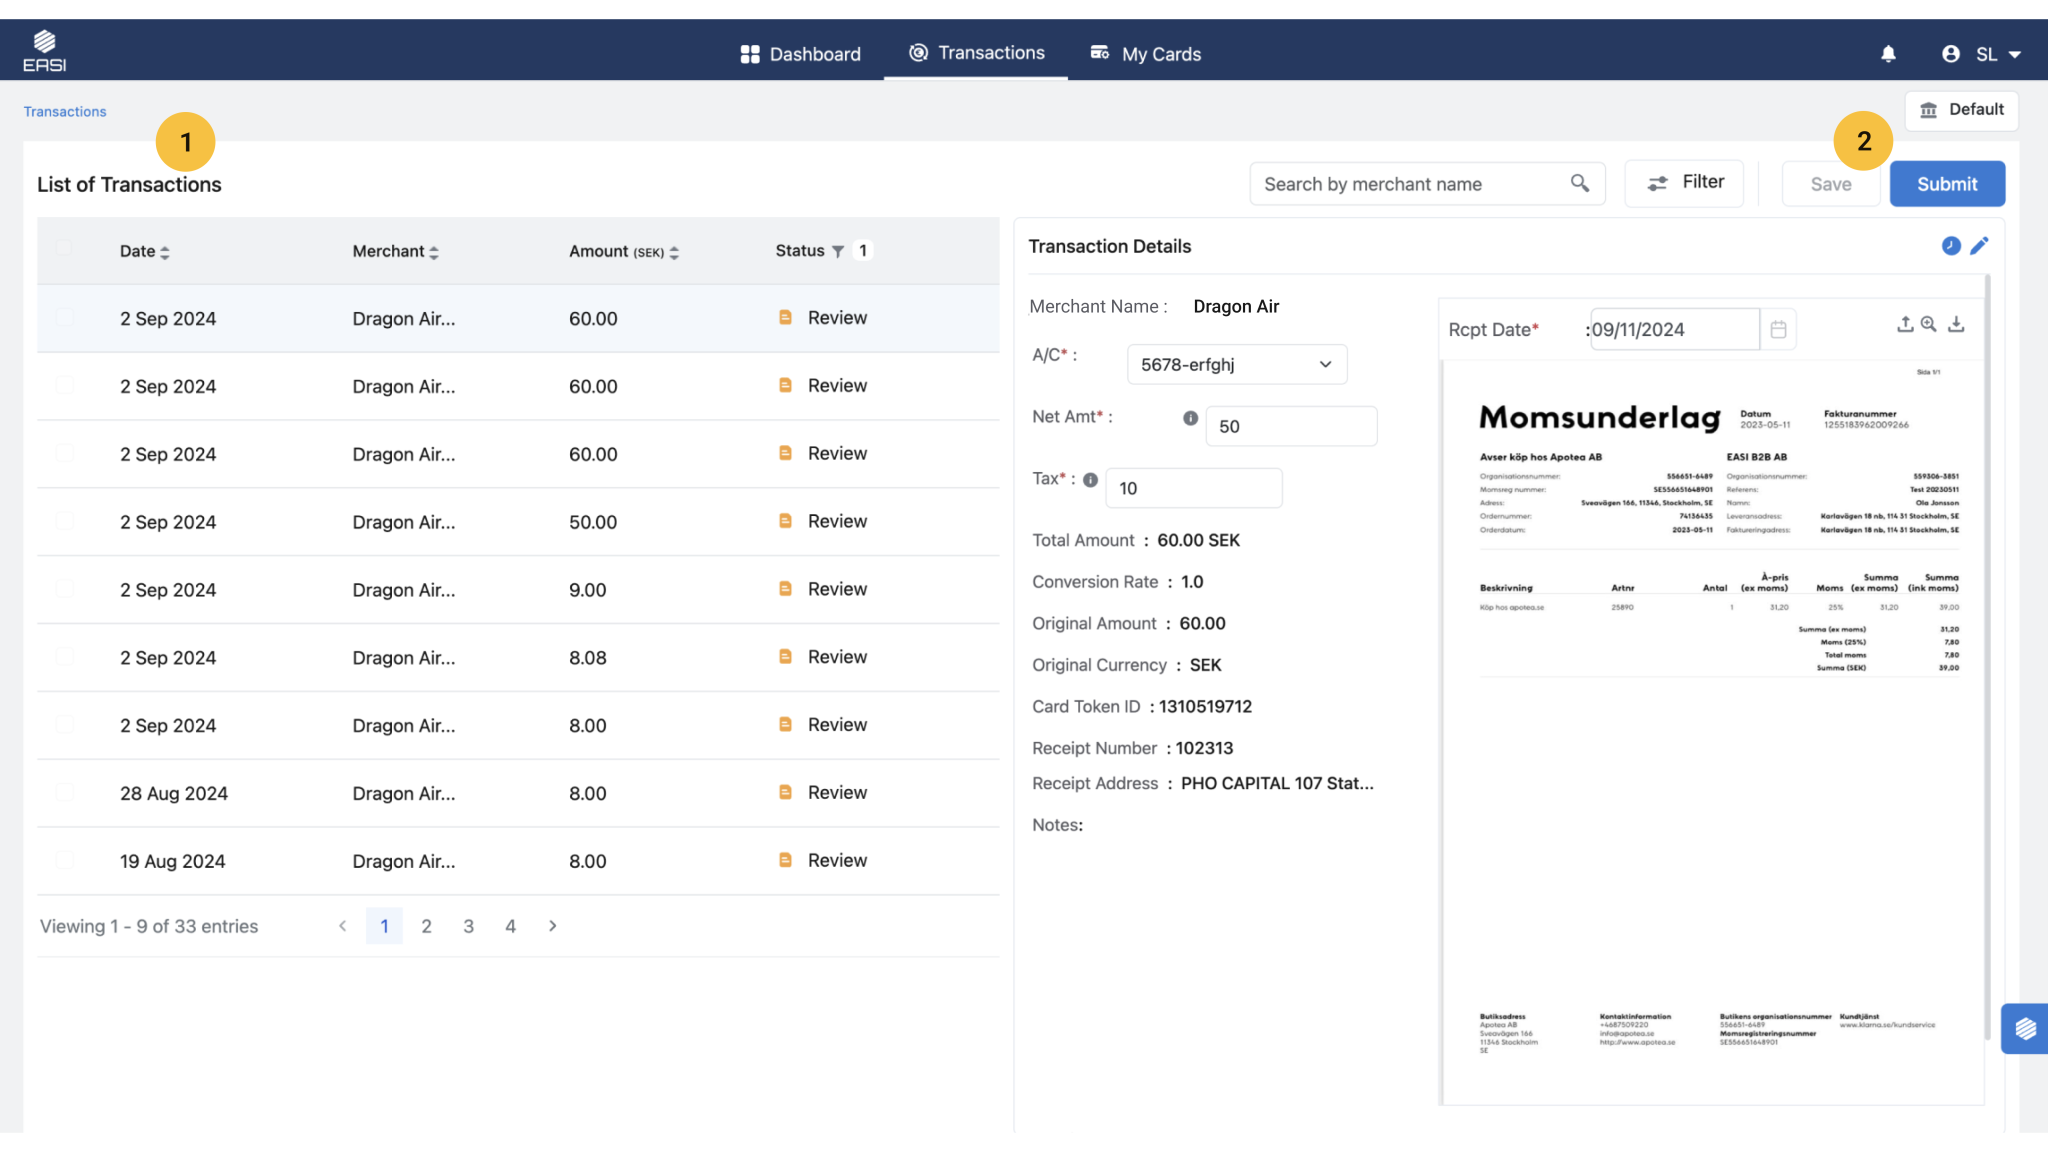
Task: Download the receipt image
Action: pos(1957,324)
